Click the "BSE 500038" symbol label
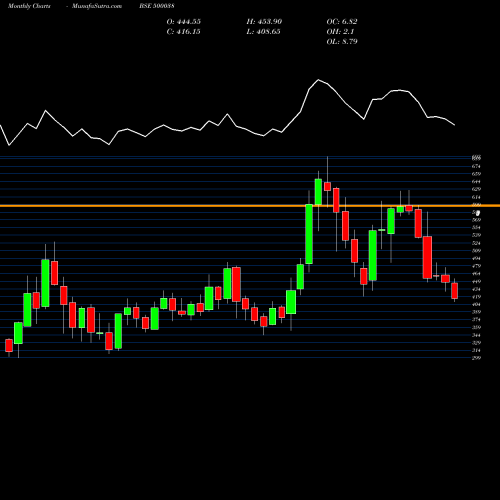 point(157,6)
